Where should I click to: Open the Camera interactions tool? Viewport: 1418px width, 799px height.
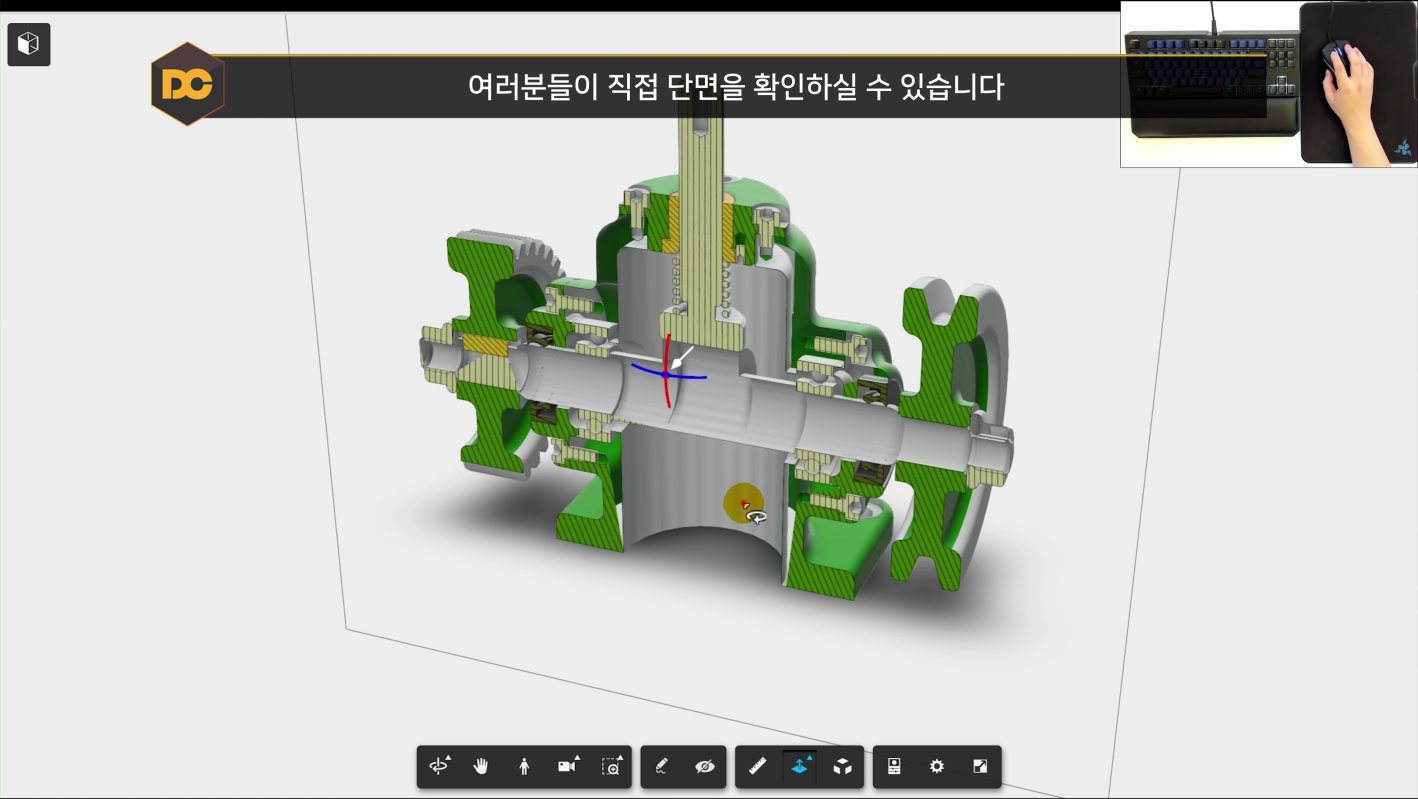tap(568, 766)
